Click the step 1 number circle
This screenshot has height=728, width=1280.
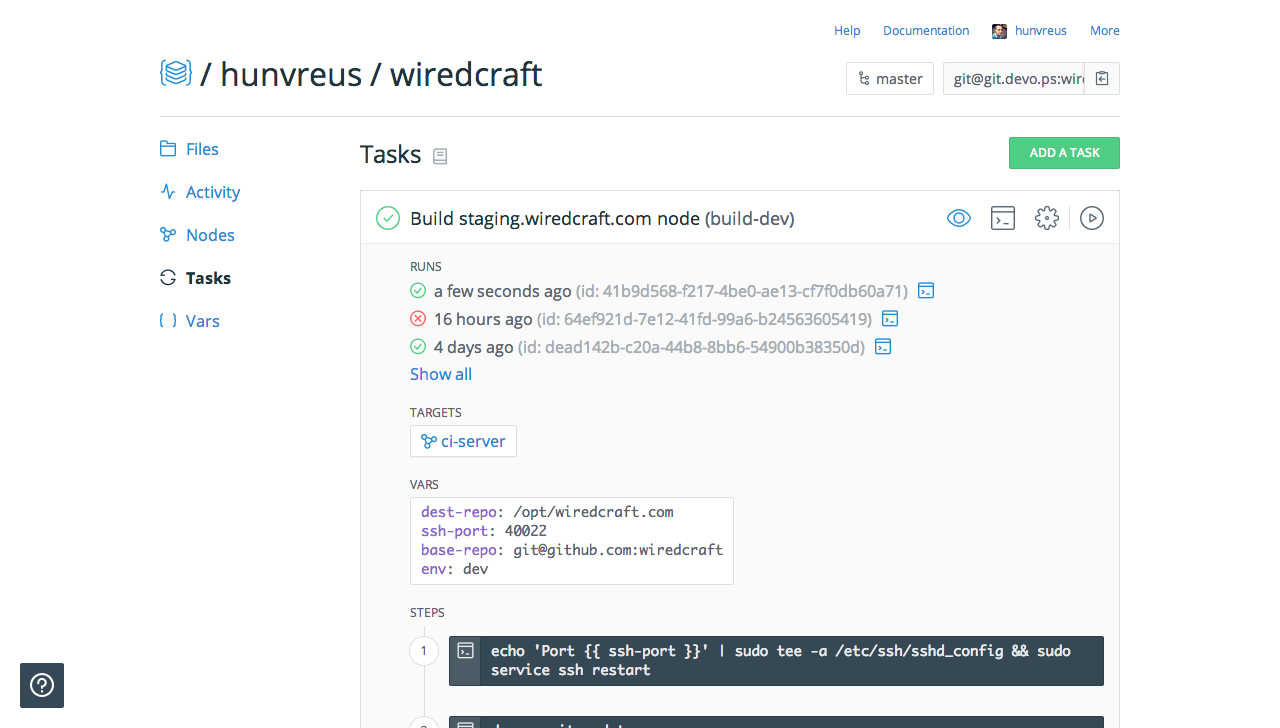(424, 651)
